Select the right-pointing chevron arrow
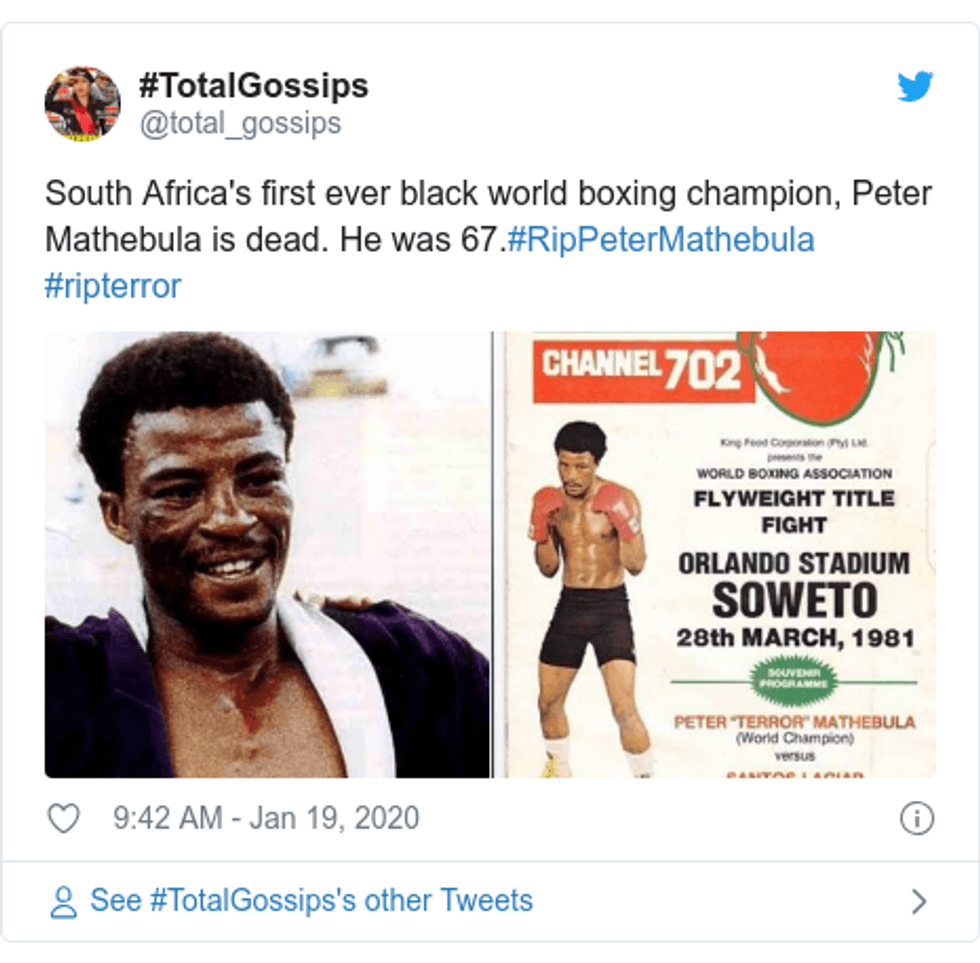Image resolution: width=980 pixels, height=963 pixels. pyautogui.click(x=921, y=899)
